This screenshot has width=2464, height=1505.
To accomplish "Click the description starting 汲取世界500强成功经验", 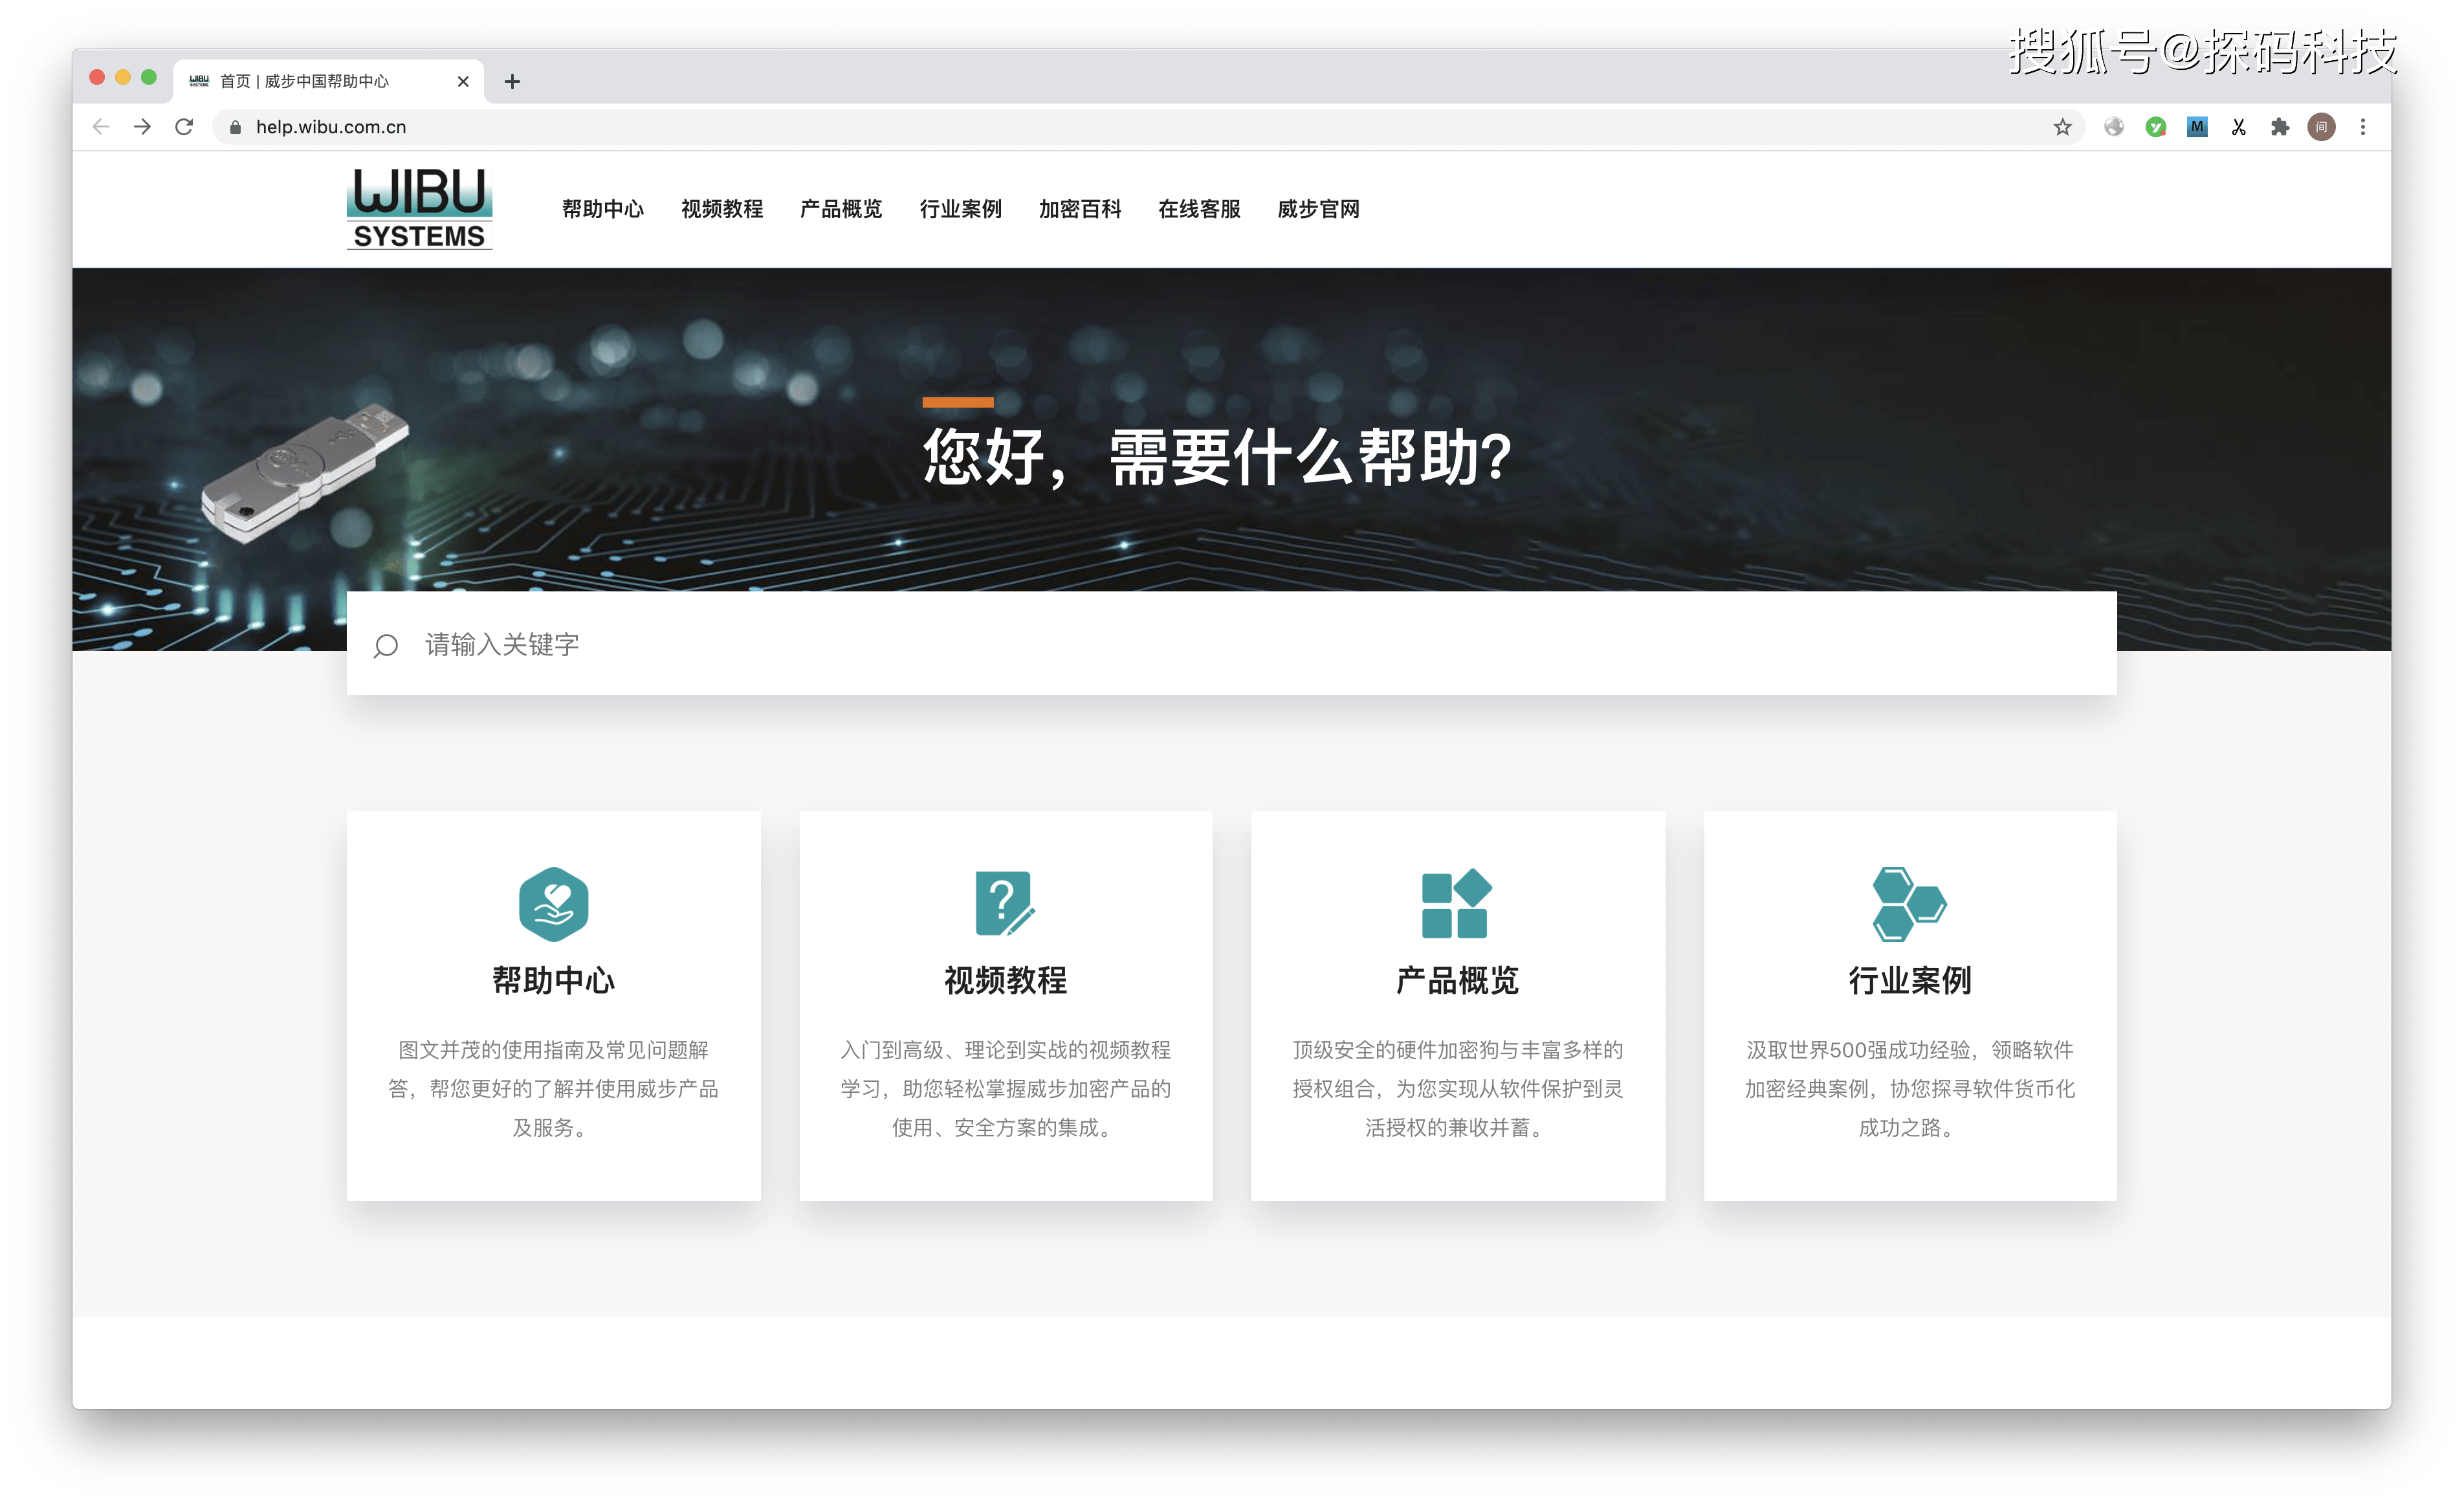I will pyautogui.click(x=1909, y=1089).
